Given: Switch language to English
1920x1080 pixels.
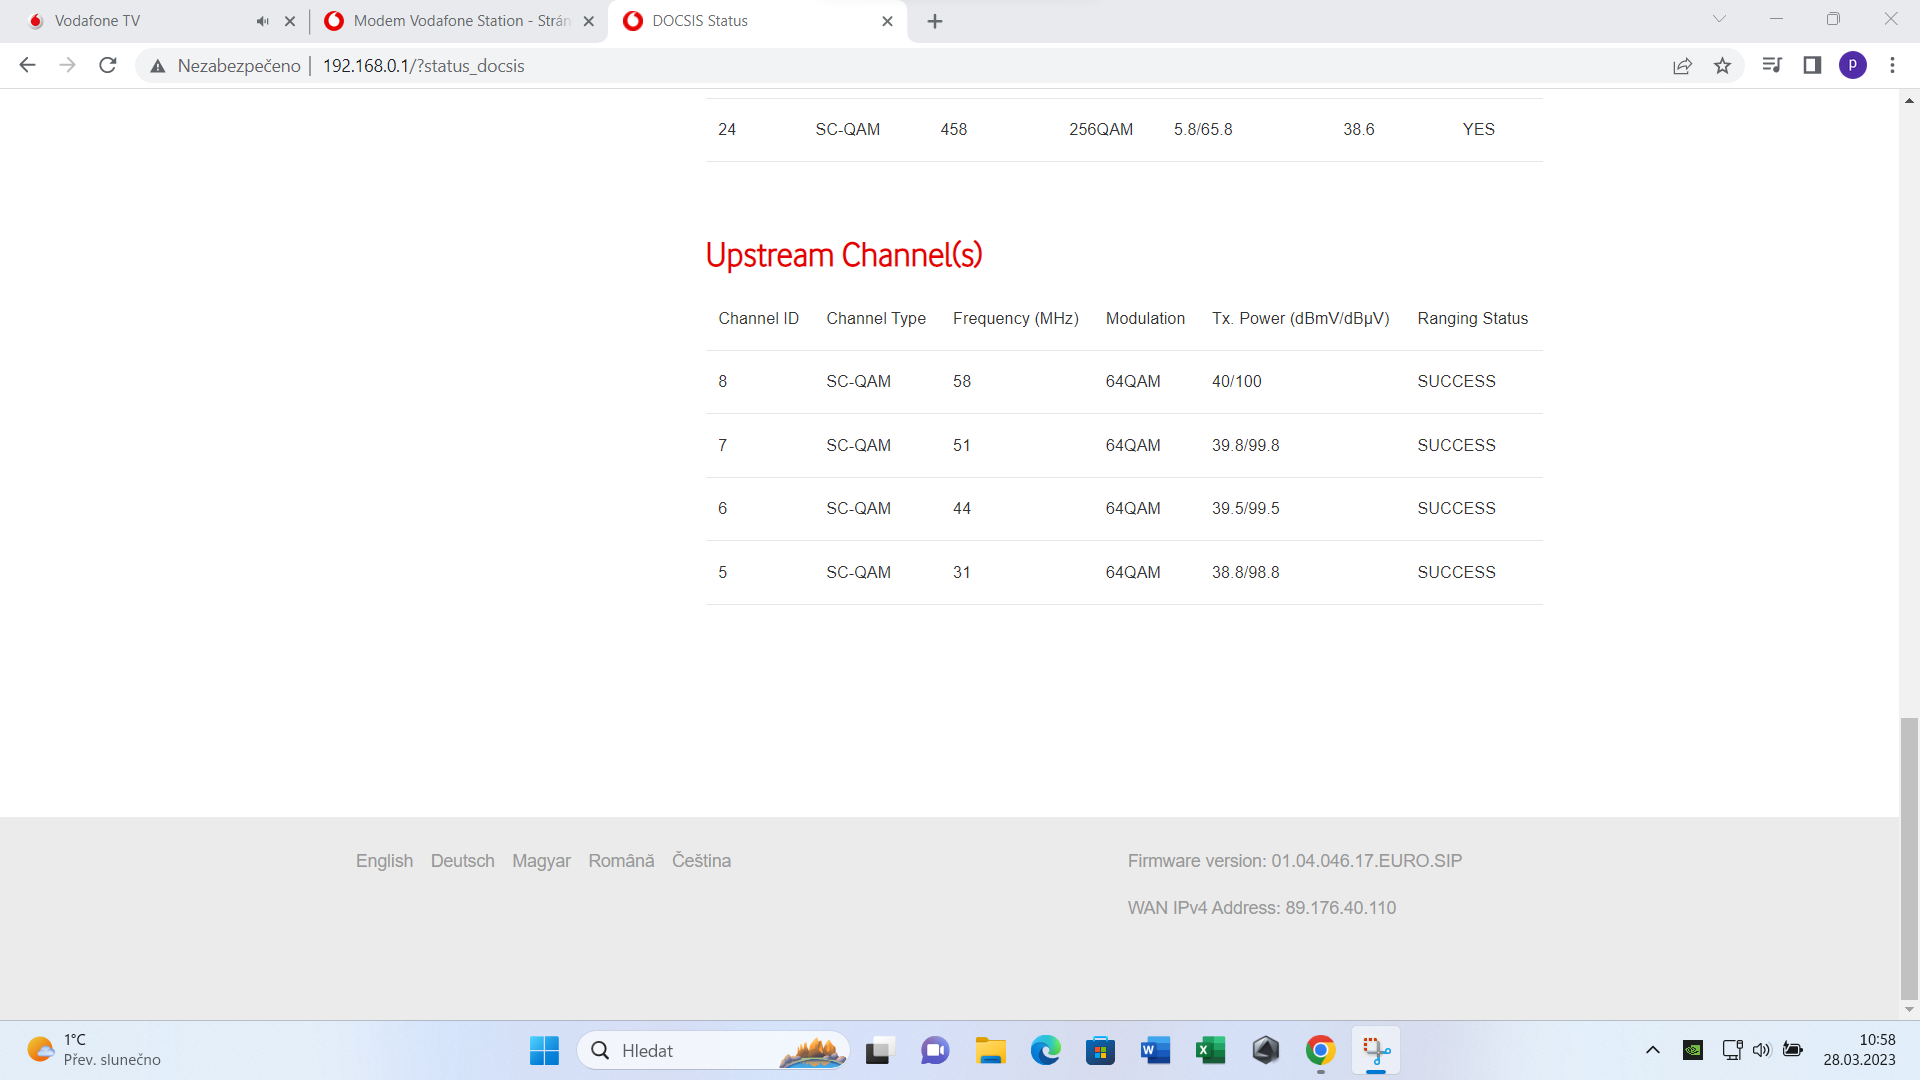Looking at the screenshot, I should click(384, 861).
